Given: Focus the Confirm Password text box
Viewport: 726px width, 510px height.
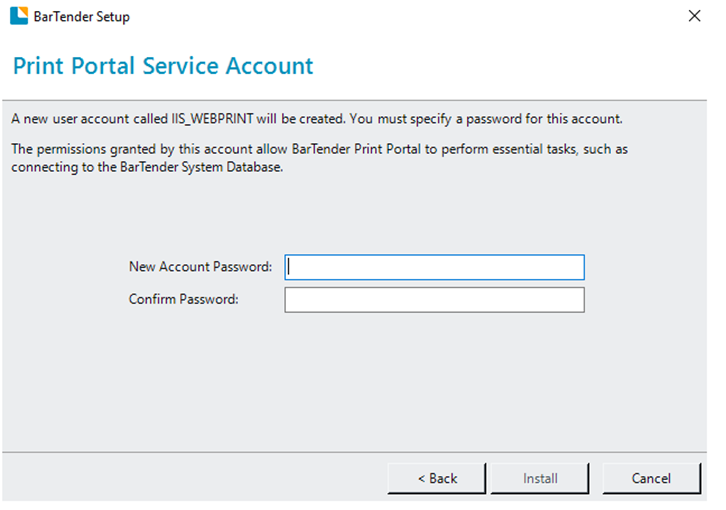Looking at the screenshot, I should point(434,300).
